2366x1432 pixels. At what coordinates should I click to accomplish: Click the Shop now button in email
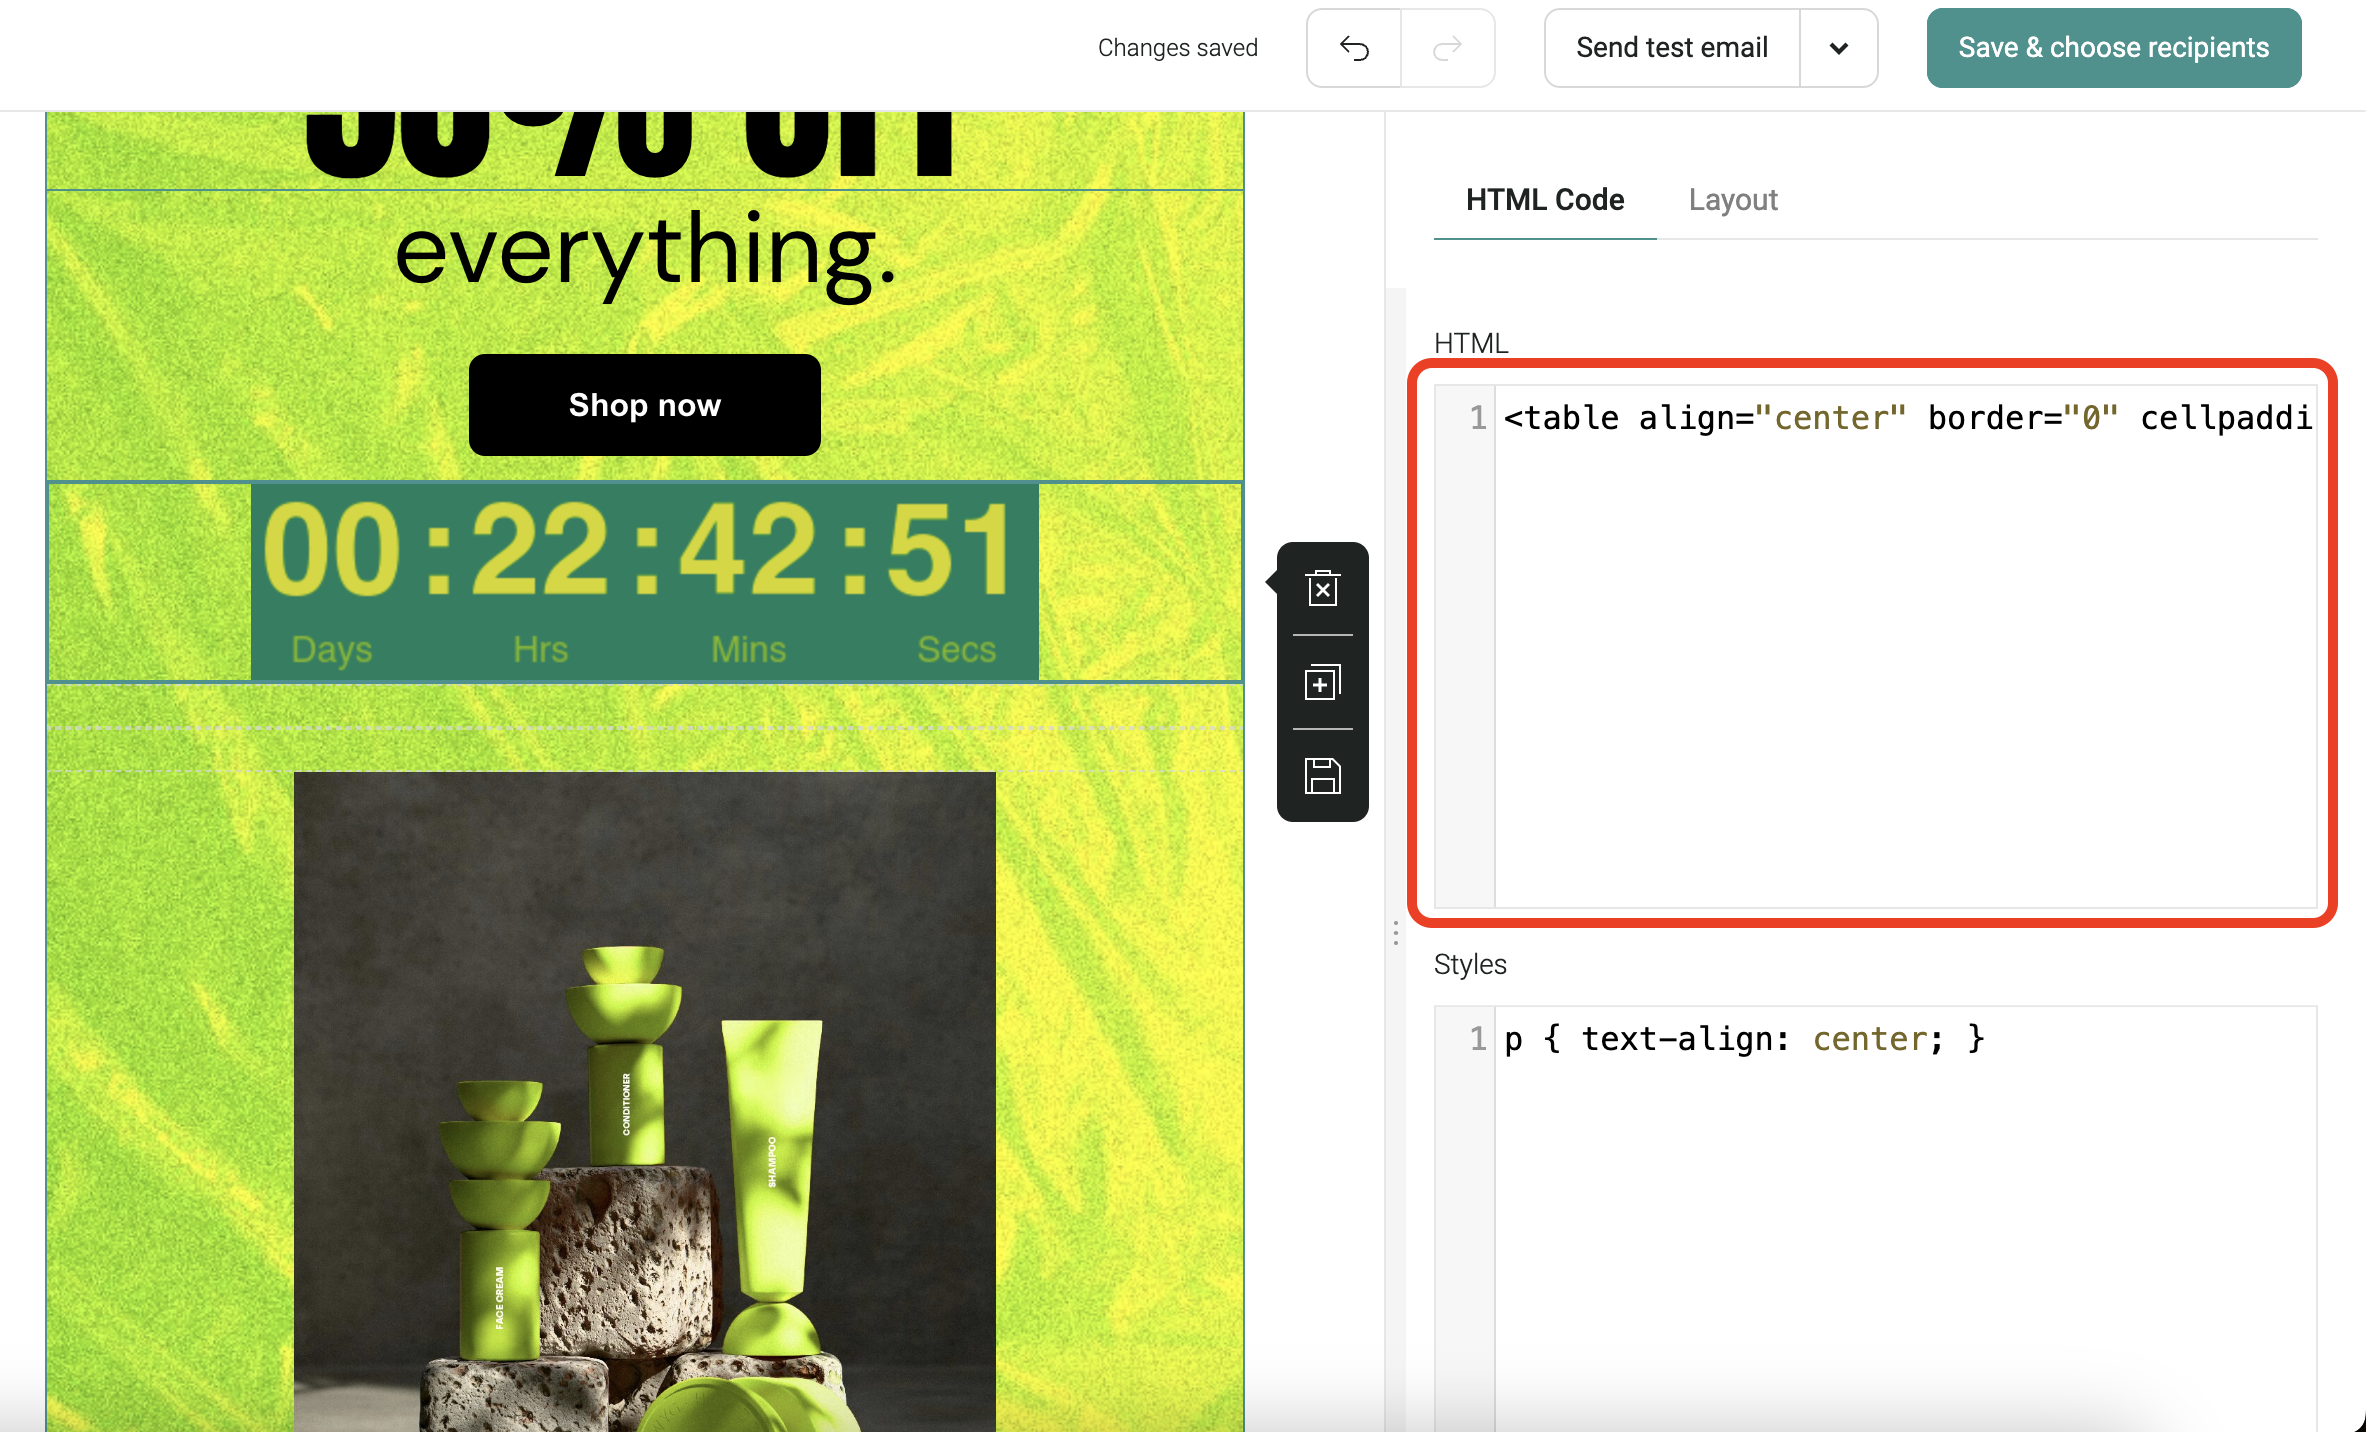645,405
